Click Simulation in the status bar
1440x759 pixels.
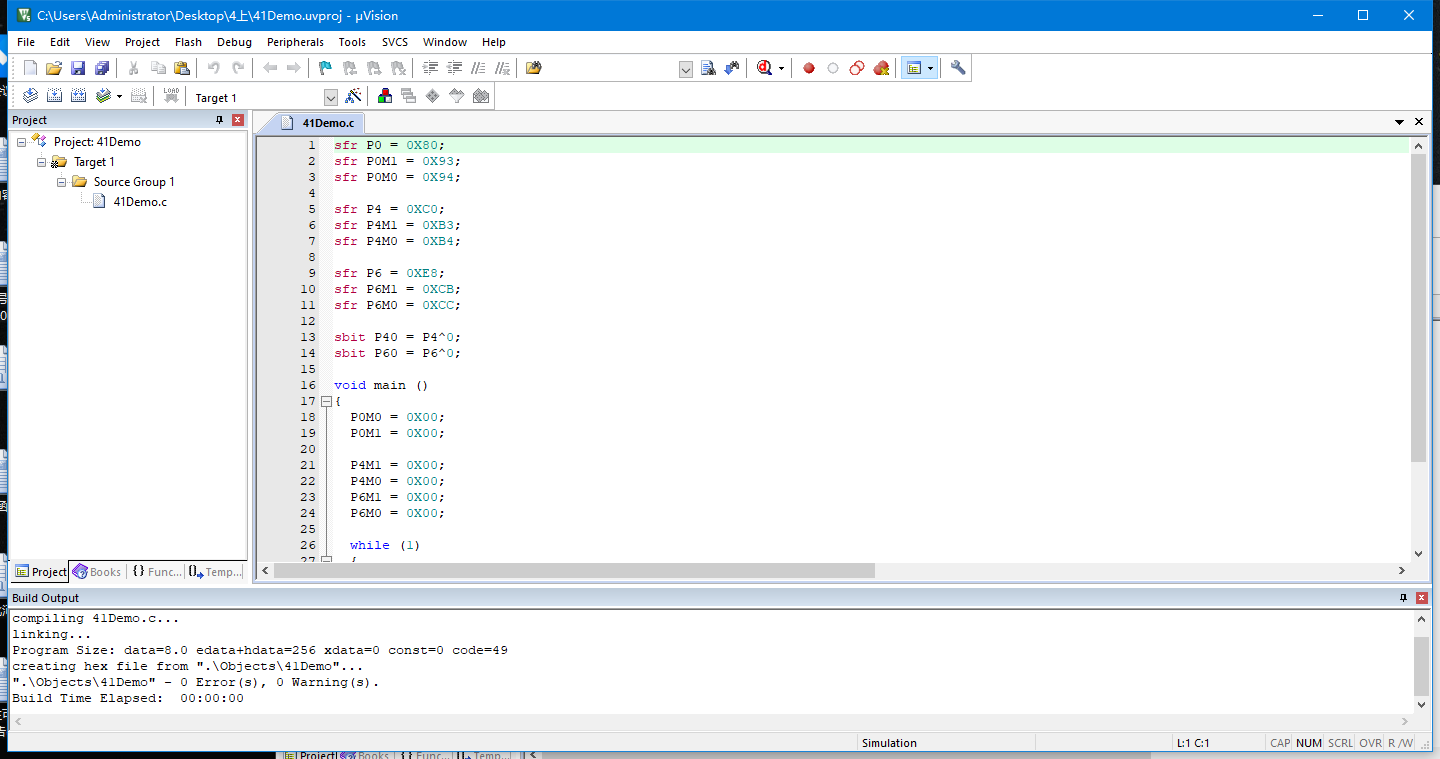[x=889, y=743]
